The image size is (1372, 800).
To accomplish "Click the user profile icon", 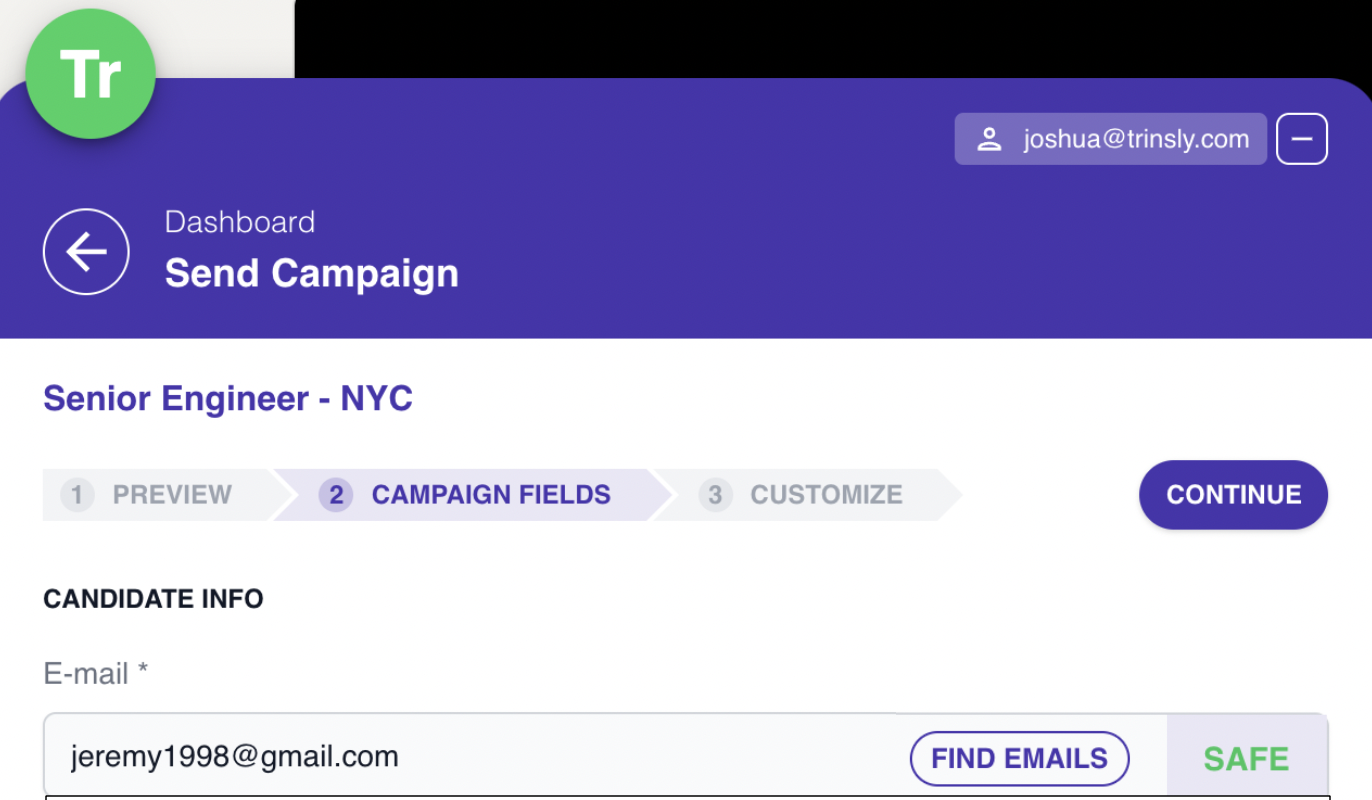I will [x=989, y=139].
